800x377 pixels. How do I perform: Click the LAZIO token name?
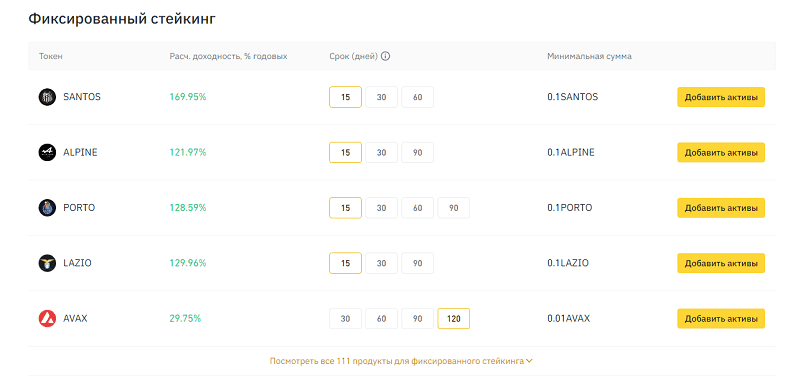77,263
